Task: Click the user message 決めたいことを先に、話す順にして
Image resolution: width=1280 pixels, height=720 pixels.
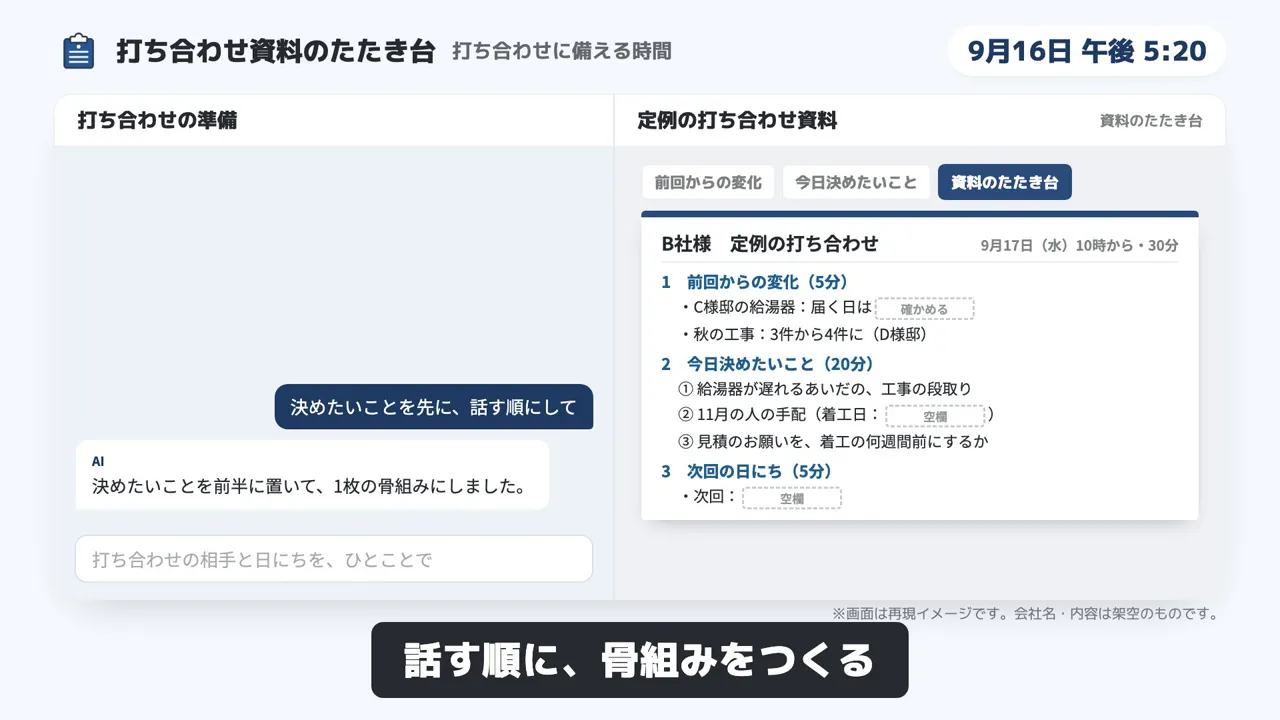Action: click(x=434, y=407)
